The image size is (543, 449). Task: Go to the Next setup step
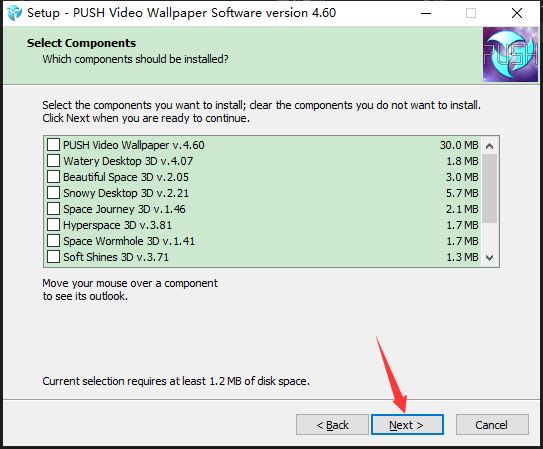[407, 424]
